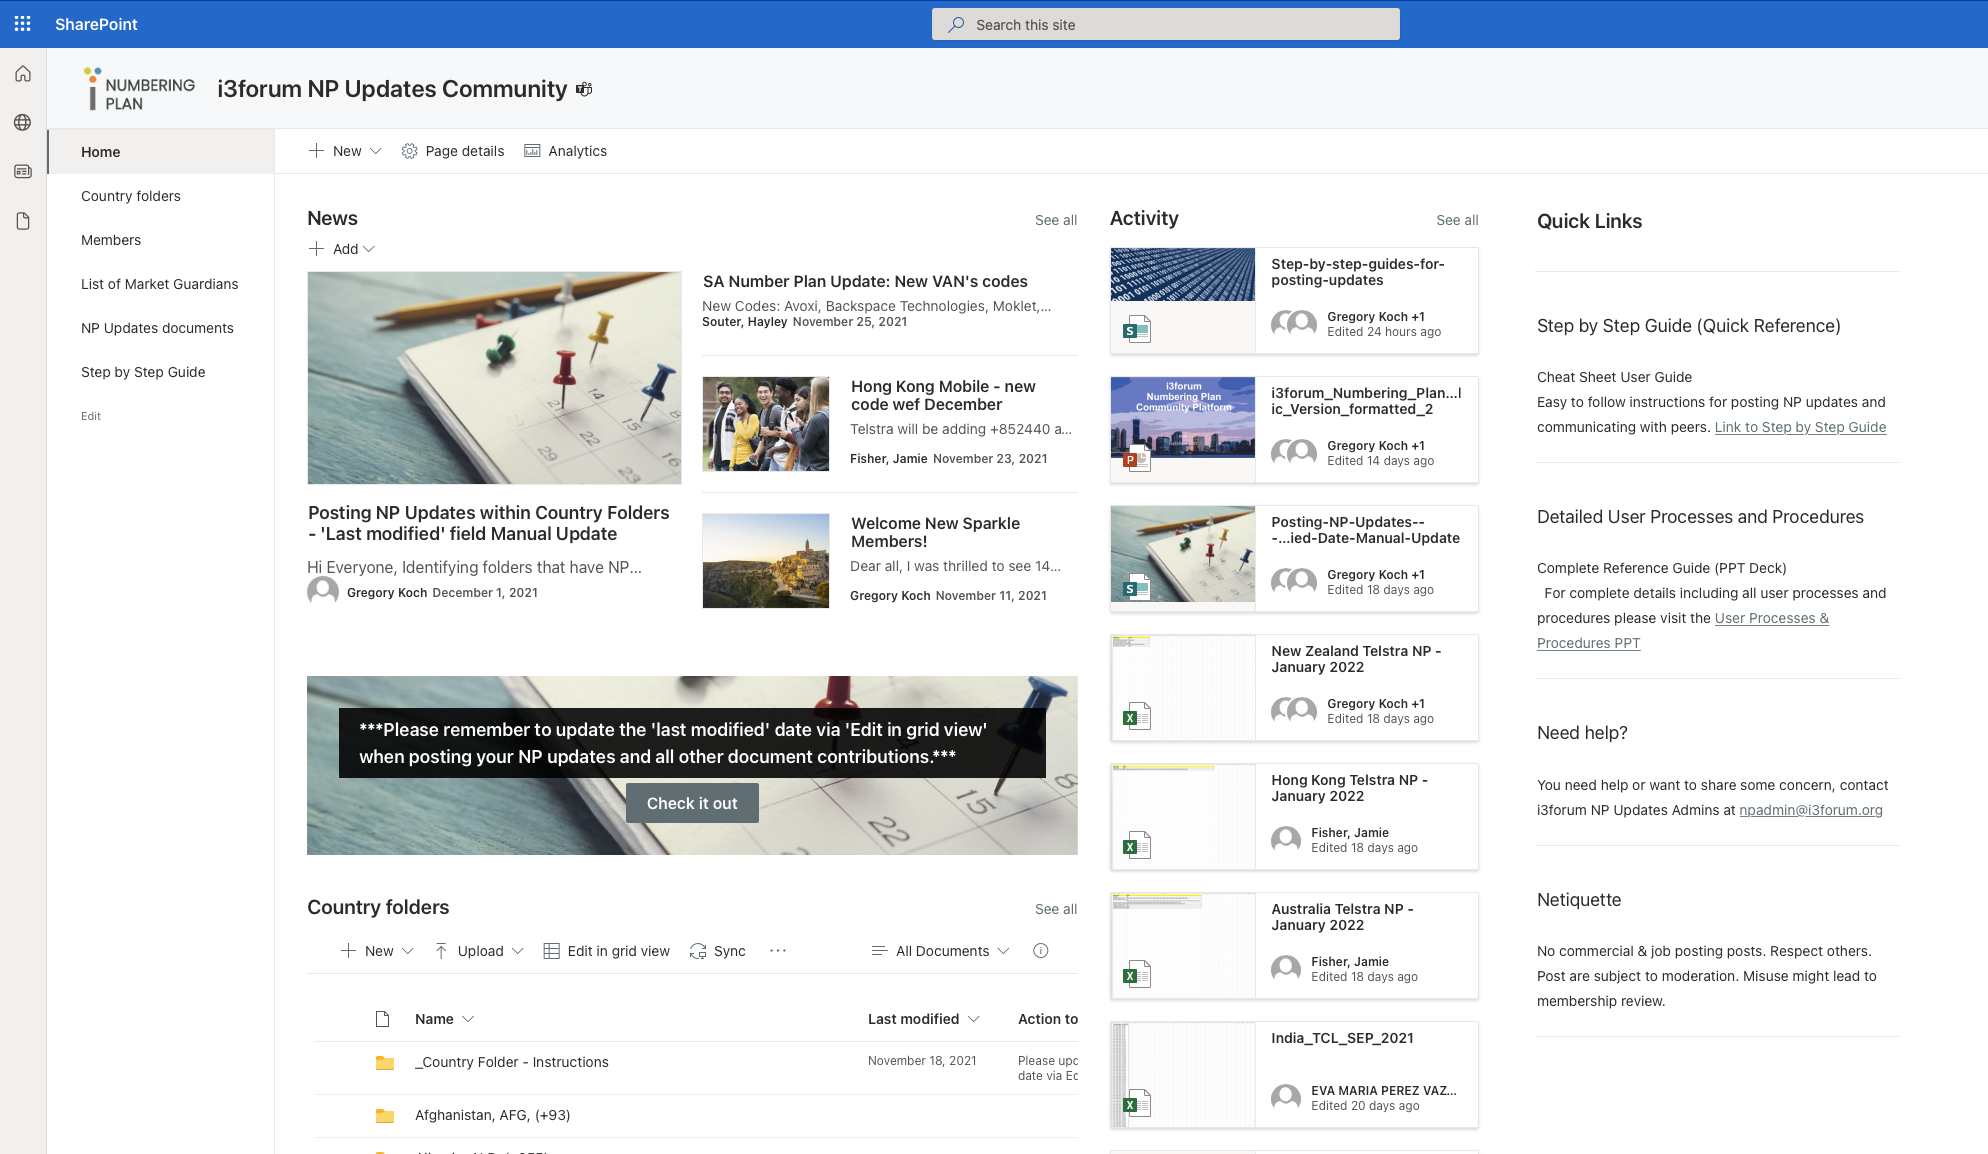Screen dimensions: 1988x1154
Task: Click the Sync icon in Country folders
Action: pyautogui.click(x=698, y=951)
